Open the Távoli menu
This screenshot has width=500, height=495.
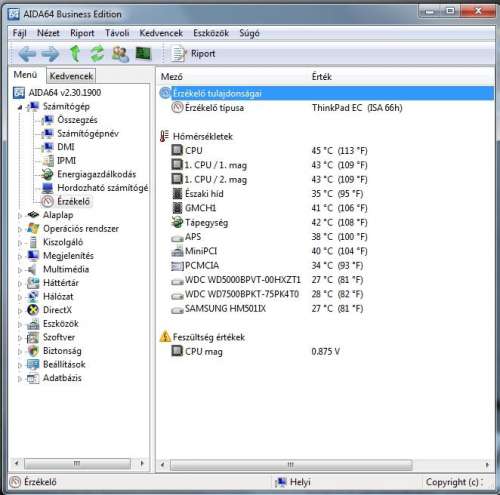(117, 33)
